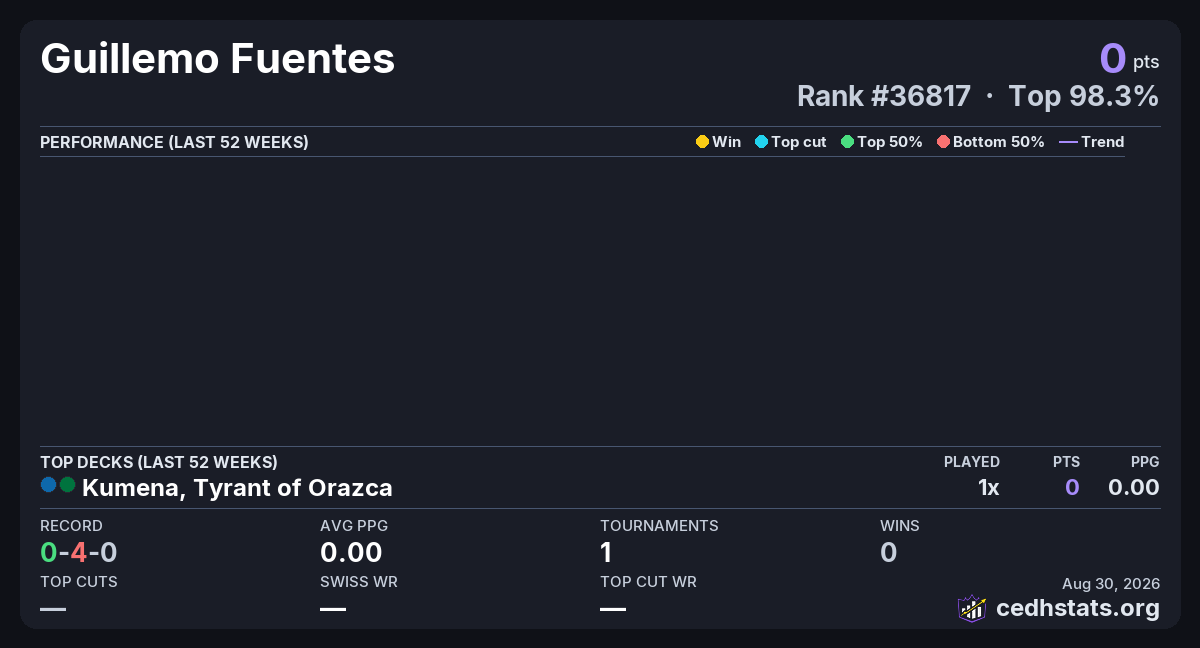Click the Guillemo Fuentes player name
The width and height of the screenshot is (1200, 648).
pos(218,59)
